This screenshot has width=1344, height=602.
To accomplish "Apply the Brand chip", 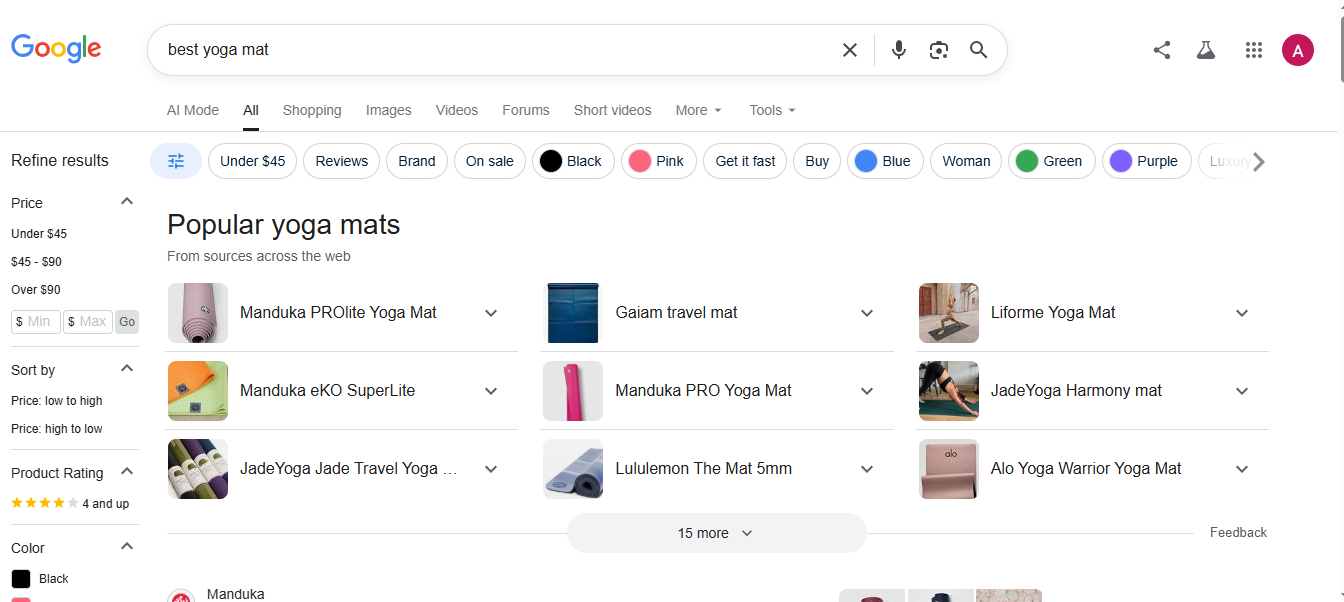I will coord(417,161).
